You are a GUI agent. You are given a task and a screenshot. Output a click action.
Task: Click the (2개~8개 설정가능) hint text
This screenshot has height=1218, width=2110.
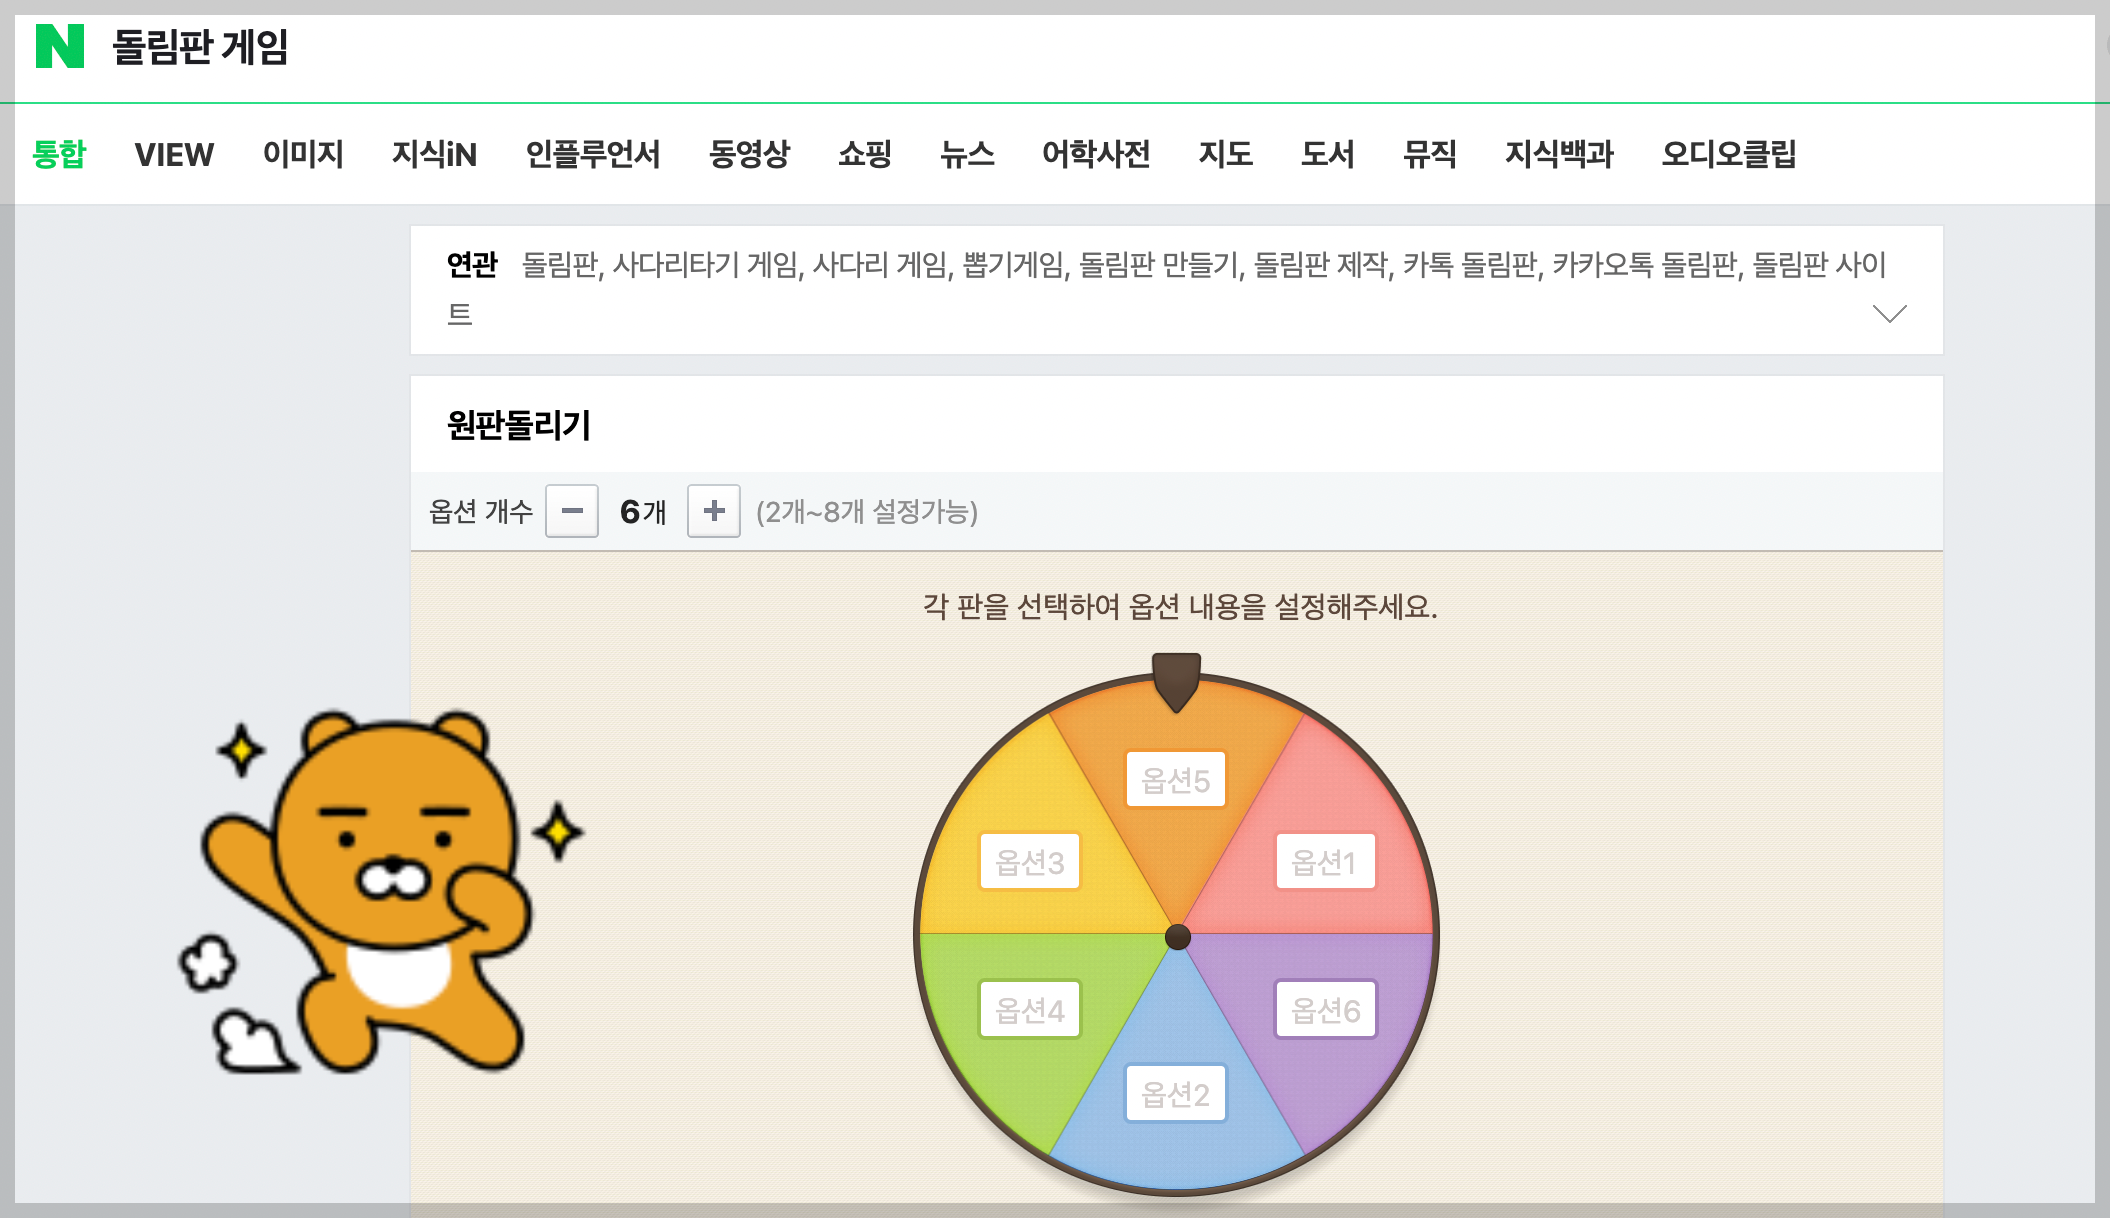(867, 512)
